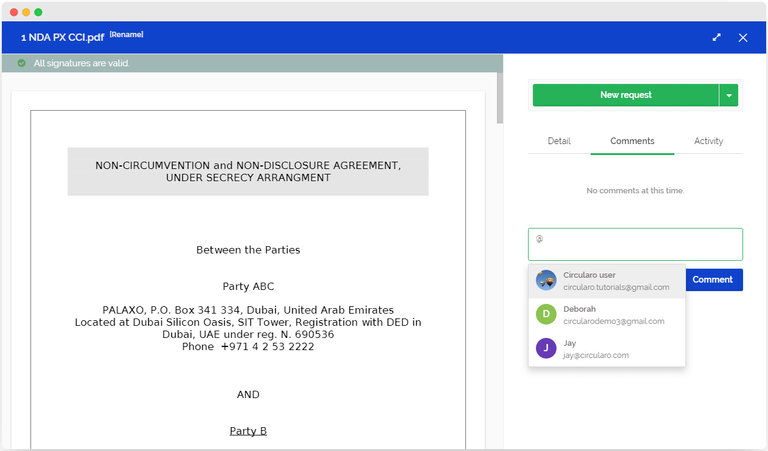This screenshot has width=768, height=451.
Task: Open the Activity tab
Action: coord(708,141)
